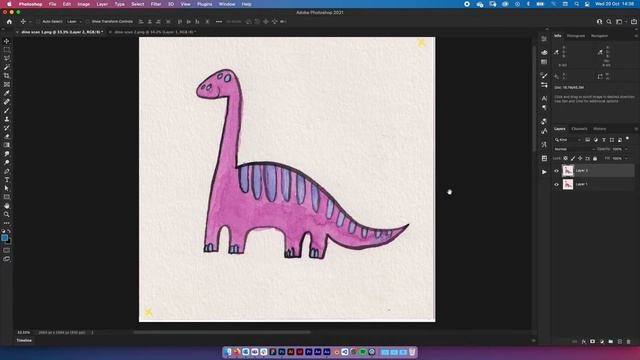Change screen mode icon at toolbar bottom
The width and height of the screenshot is (640, 360).
(x=7, y=259)
